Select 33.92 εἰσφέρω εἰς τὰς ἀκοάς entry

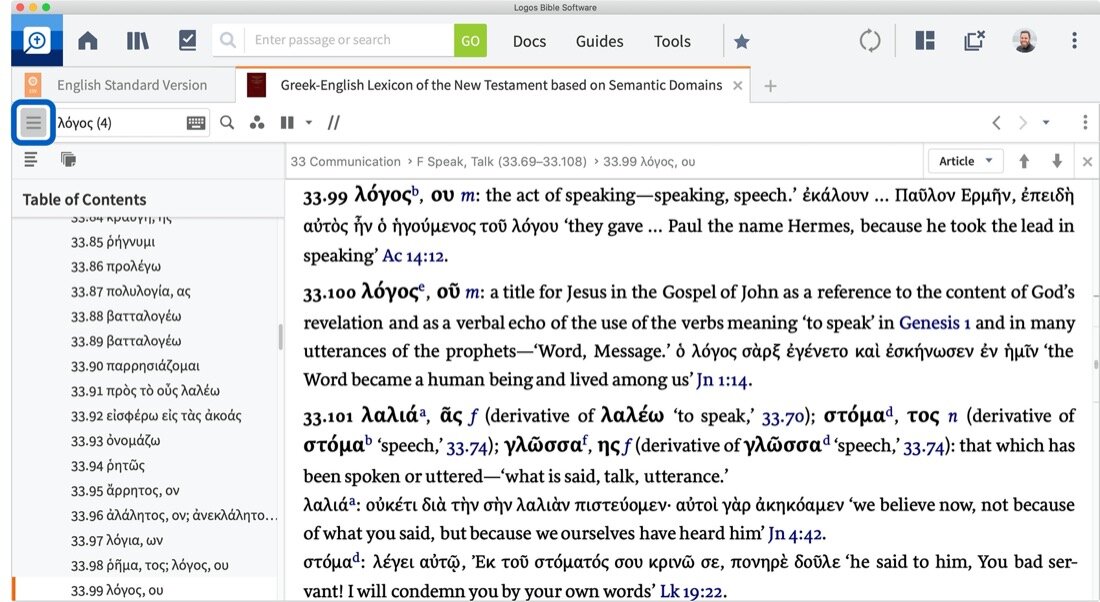(x=156, y=416)
